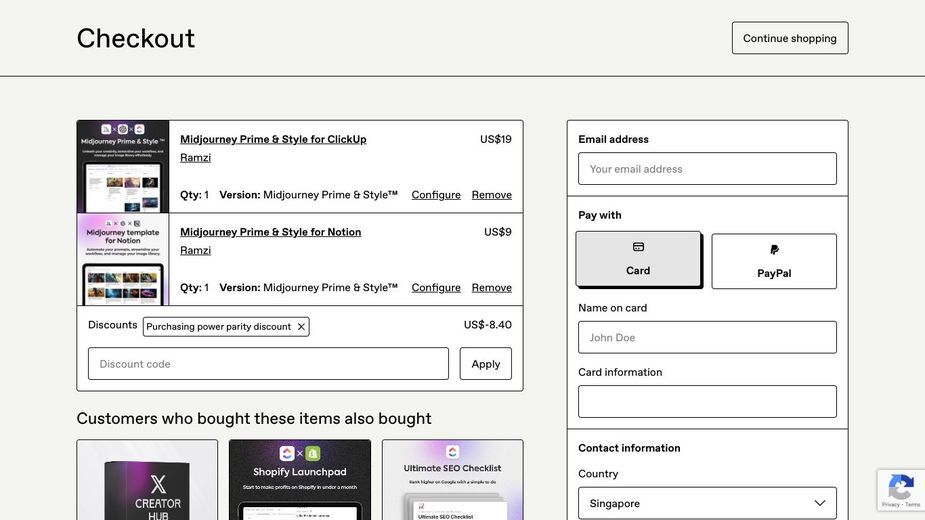Remove the Notion product from cart
Image resolution: width=925 pixels, height=520 pixels.
tap(491, 287)
